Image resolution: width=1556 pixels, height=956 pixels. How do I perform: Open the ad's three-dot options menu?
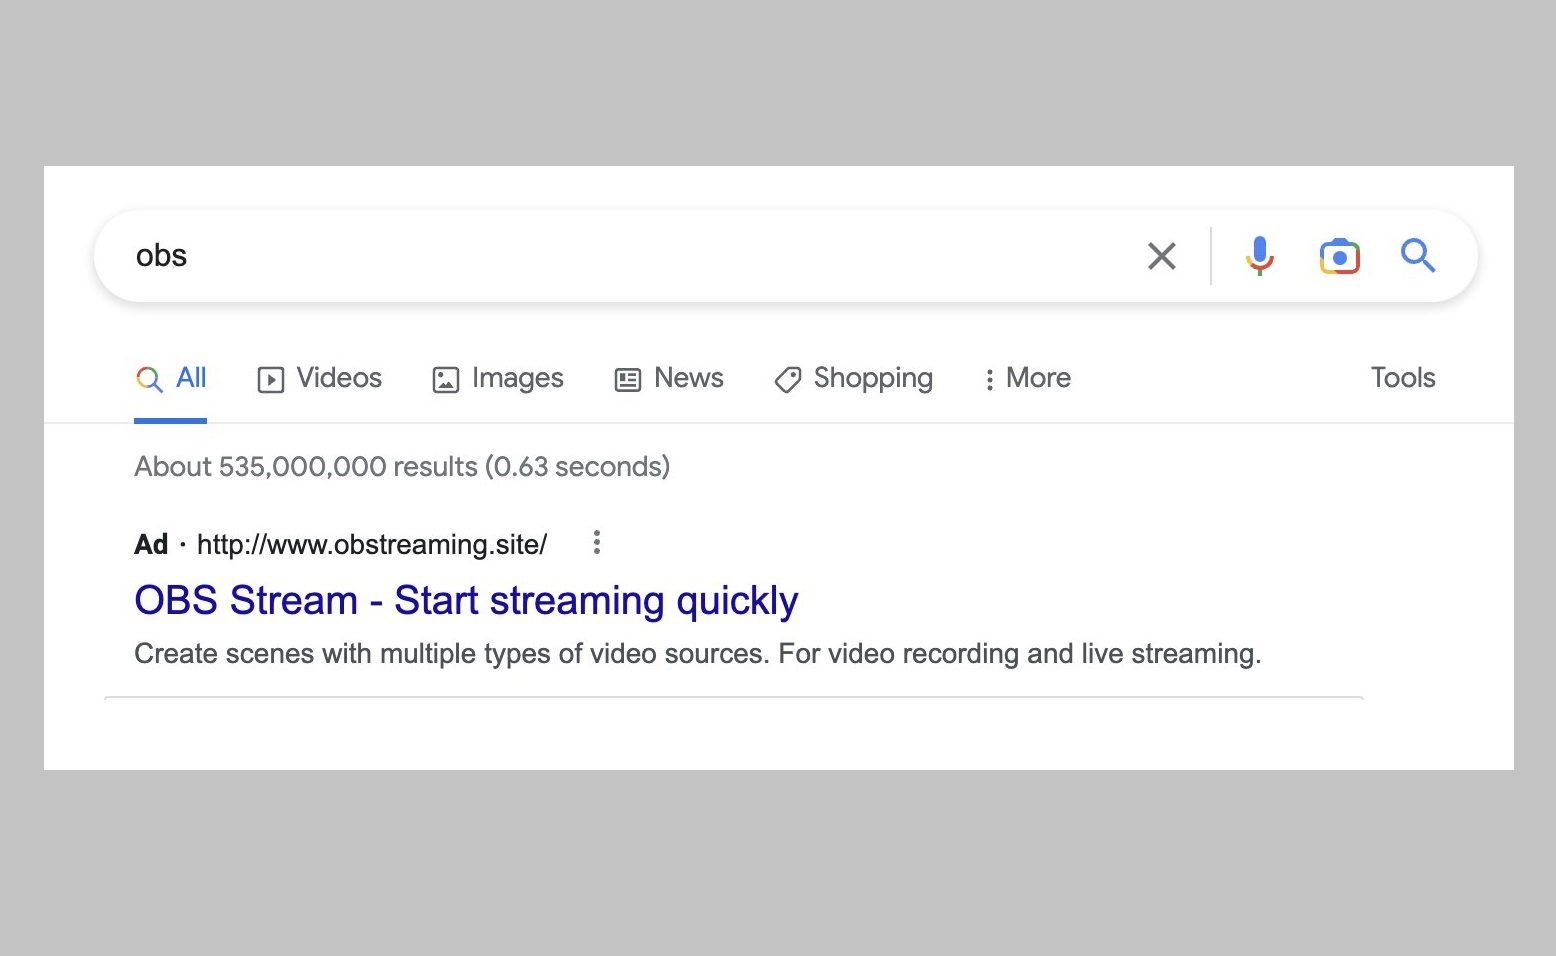597,543
